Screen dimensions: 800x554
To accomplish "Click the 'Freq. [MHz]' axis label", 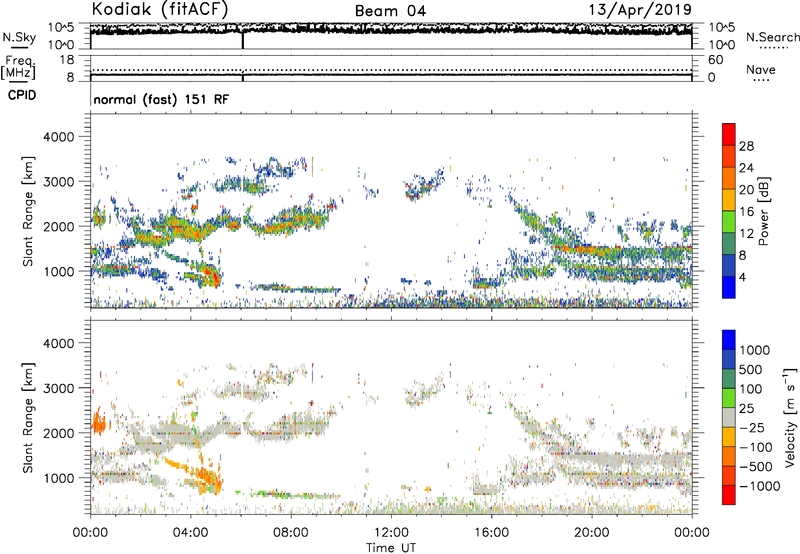I will (18, 68).
